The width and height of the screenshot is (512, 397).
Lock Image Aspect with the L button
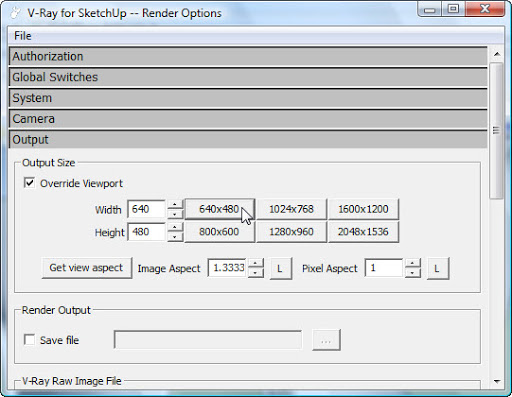click(x=280, y=268)
